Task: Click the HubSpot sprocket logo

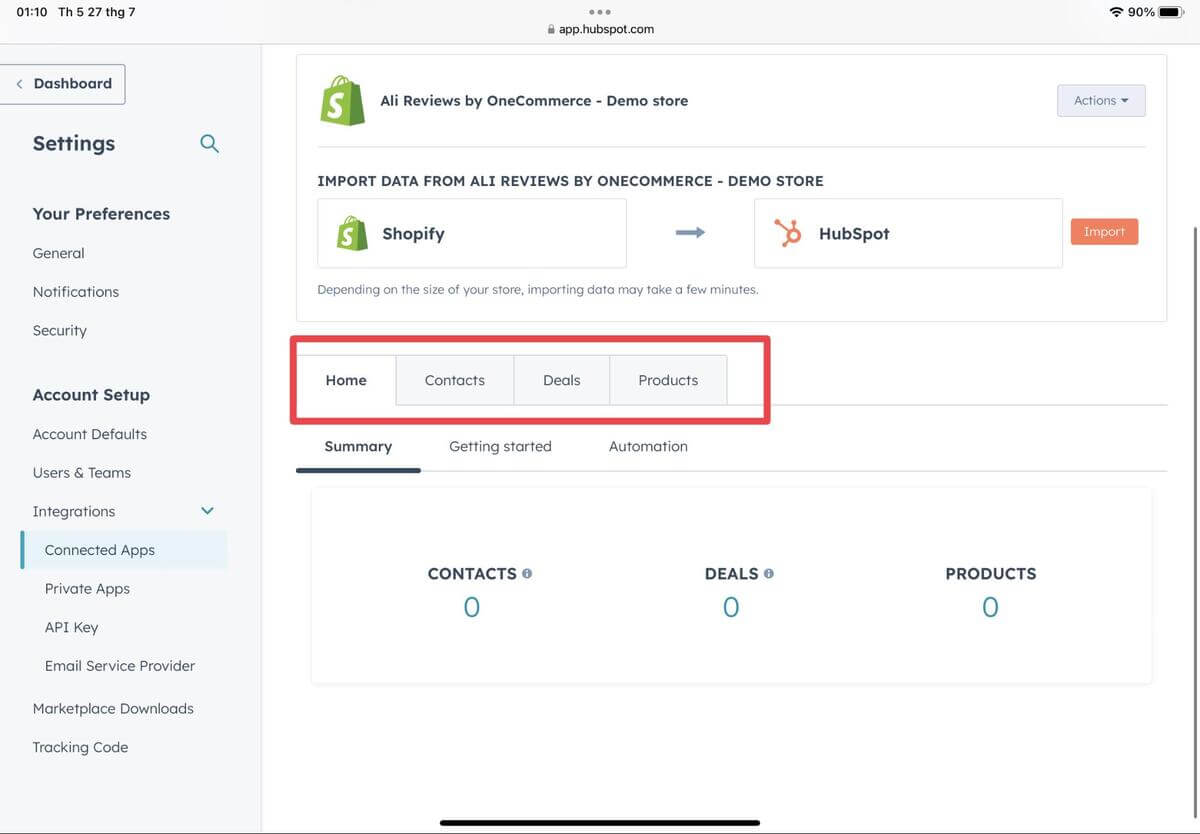Action: tap(788, 233)
